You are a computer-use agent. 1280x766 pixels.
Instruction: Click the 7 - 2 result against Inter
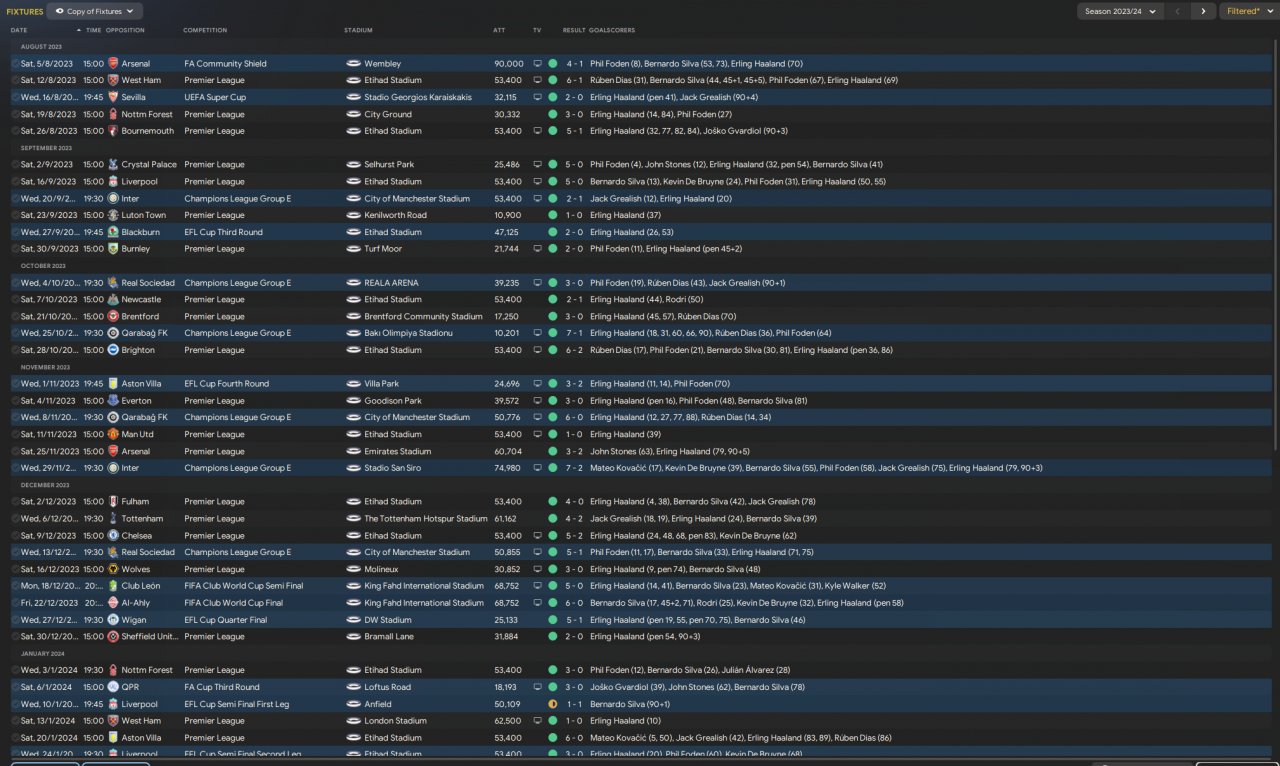(x=574, y=468)
